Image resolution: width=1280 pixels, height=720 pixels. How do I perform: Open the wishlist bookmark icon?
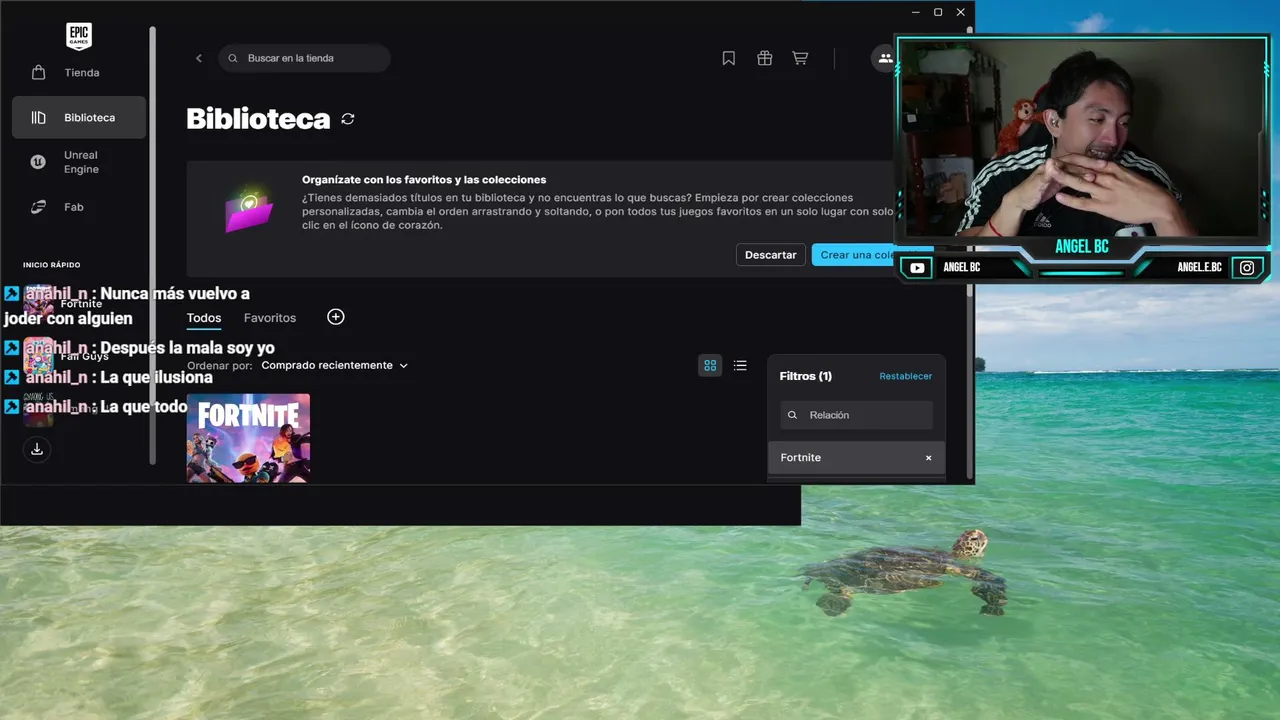[x=729, y=58]
